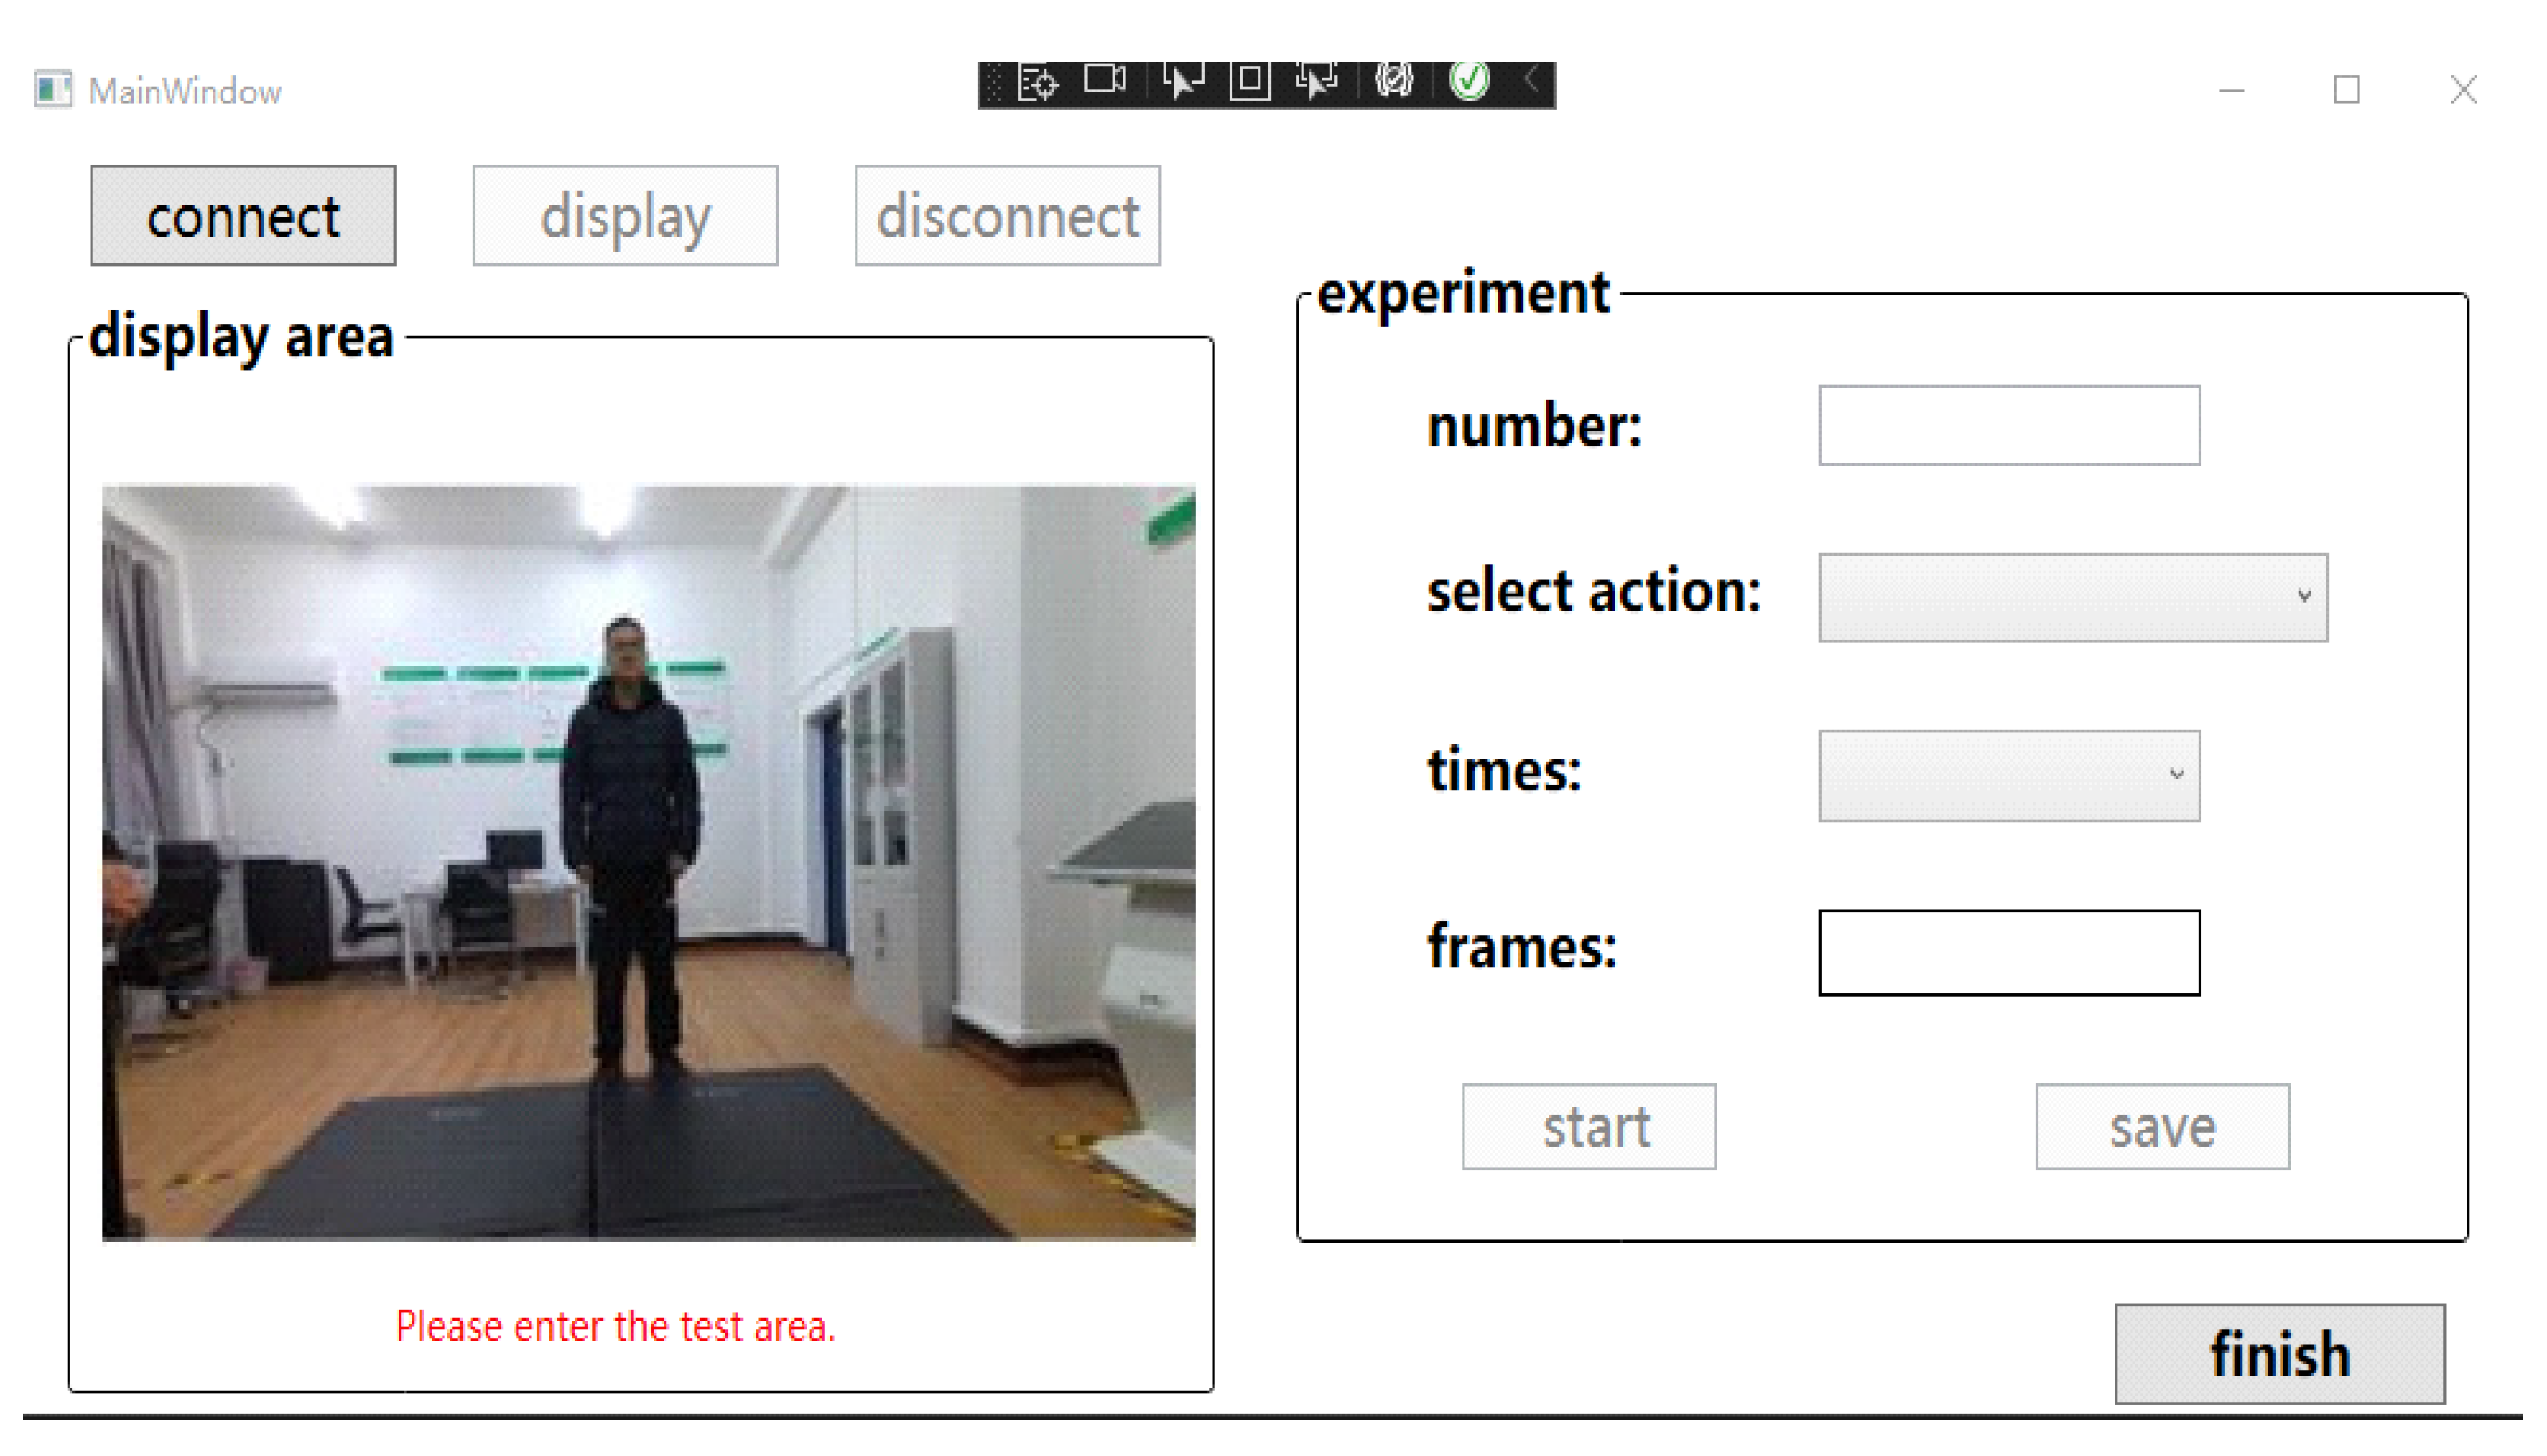Click the camera feed image
Screen dimensions: 2547x1456
point(648,862)
